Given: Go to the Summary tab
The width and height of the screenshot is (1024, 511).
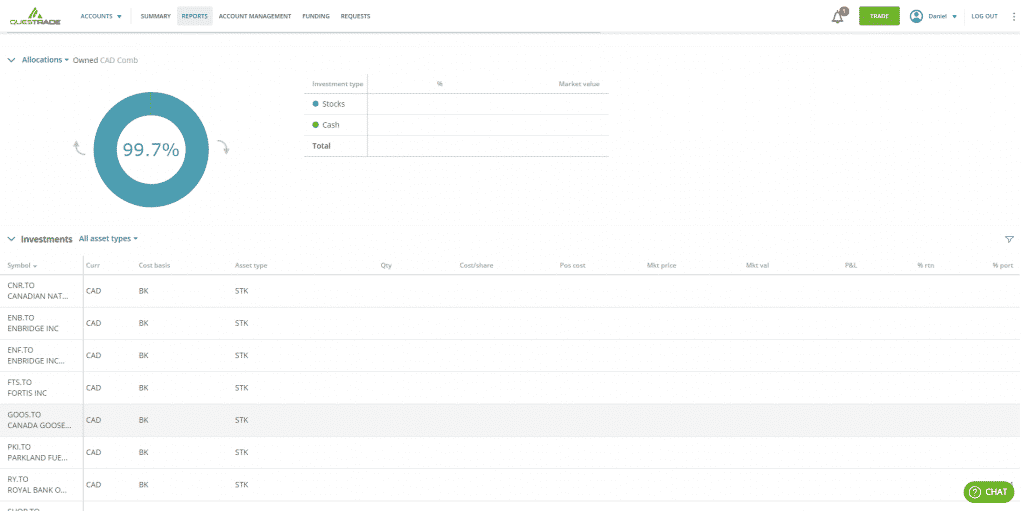Looking at the screenshot, I should click(155, 16).
